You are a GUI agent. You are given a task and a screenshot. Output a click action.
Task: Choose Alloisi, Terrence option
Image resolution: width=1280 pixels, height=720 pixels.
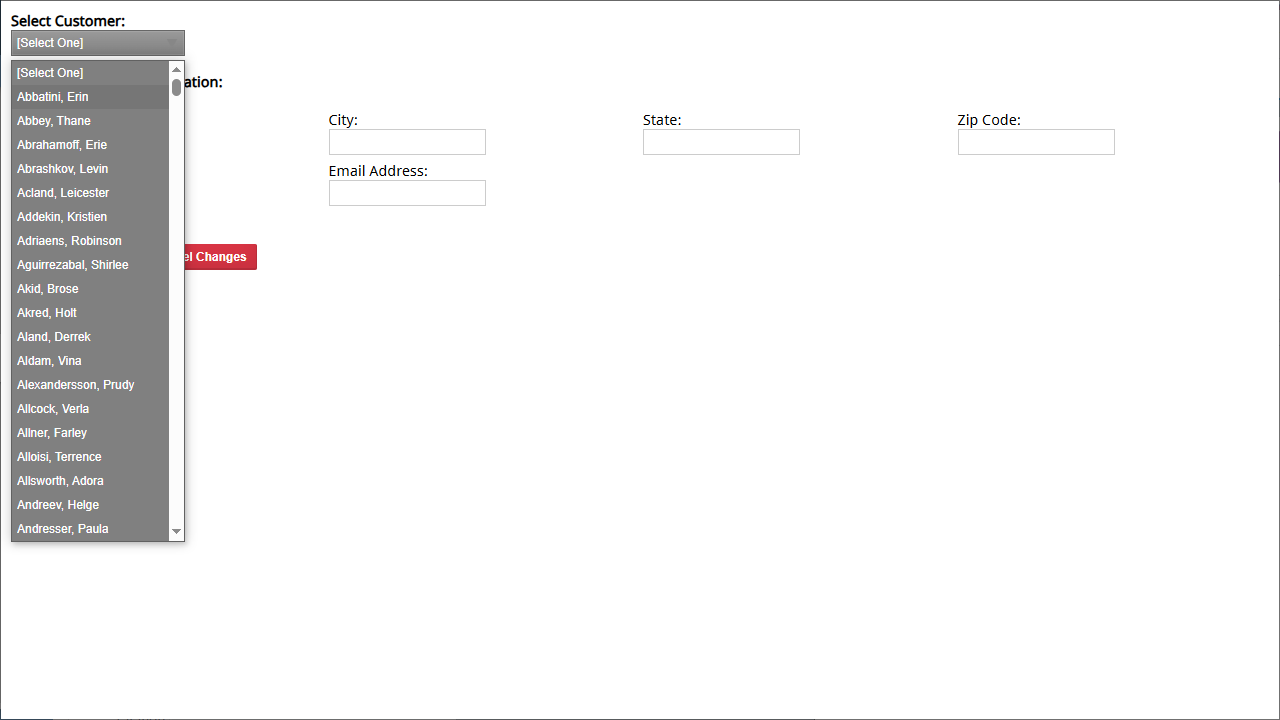point(90,457)
